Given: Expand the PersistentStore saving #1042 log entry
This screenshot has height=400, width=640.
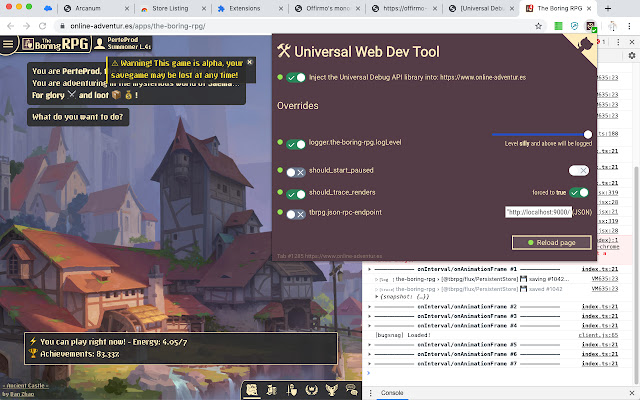Looking at the screenshot, I should [x=377, y=279].
